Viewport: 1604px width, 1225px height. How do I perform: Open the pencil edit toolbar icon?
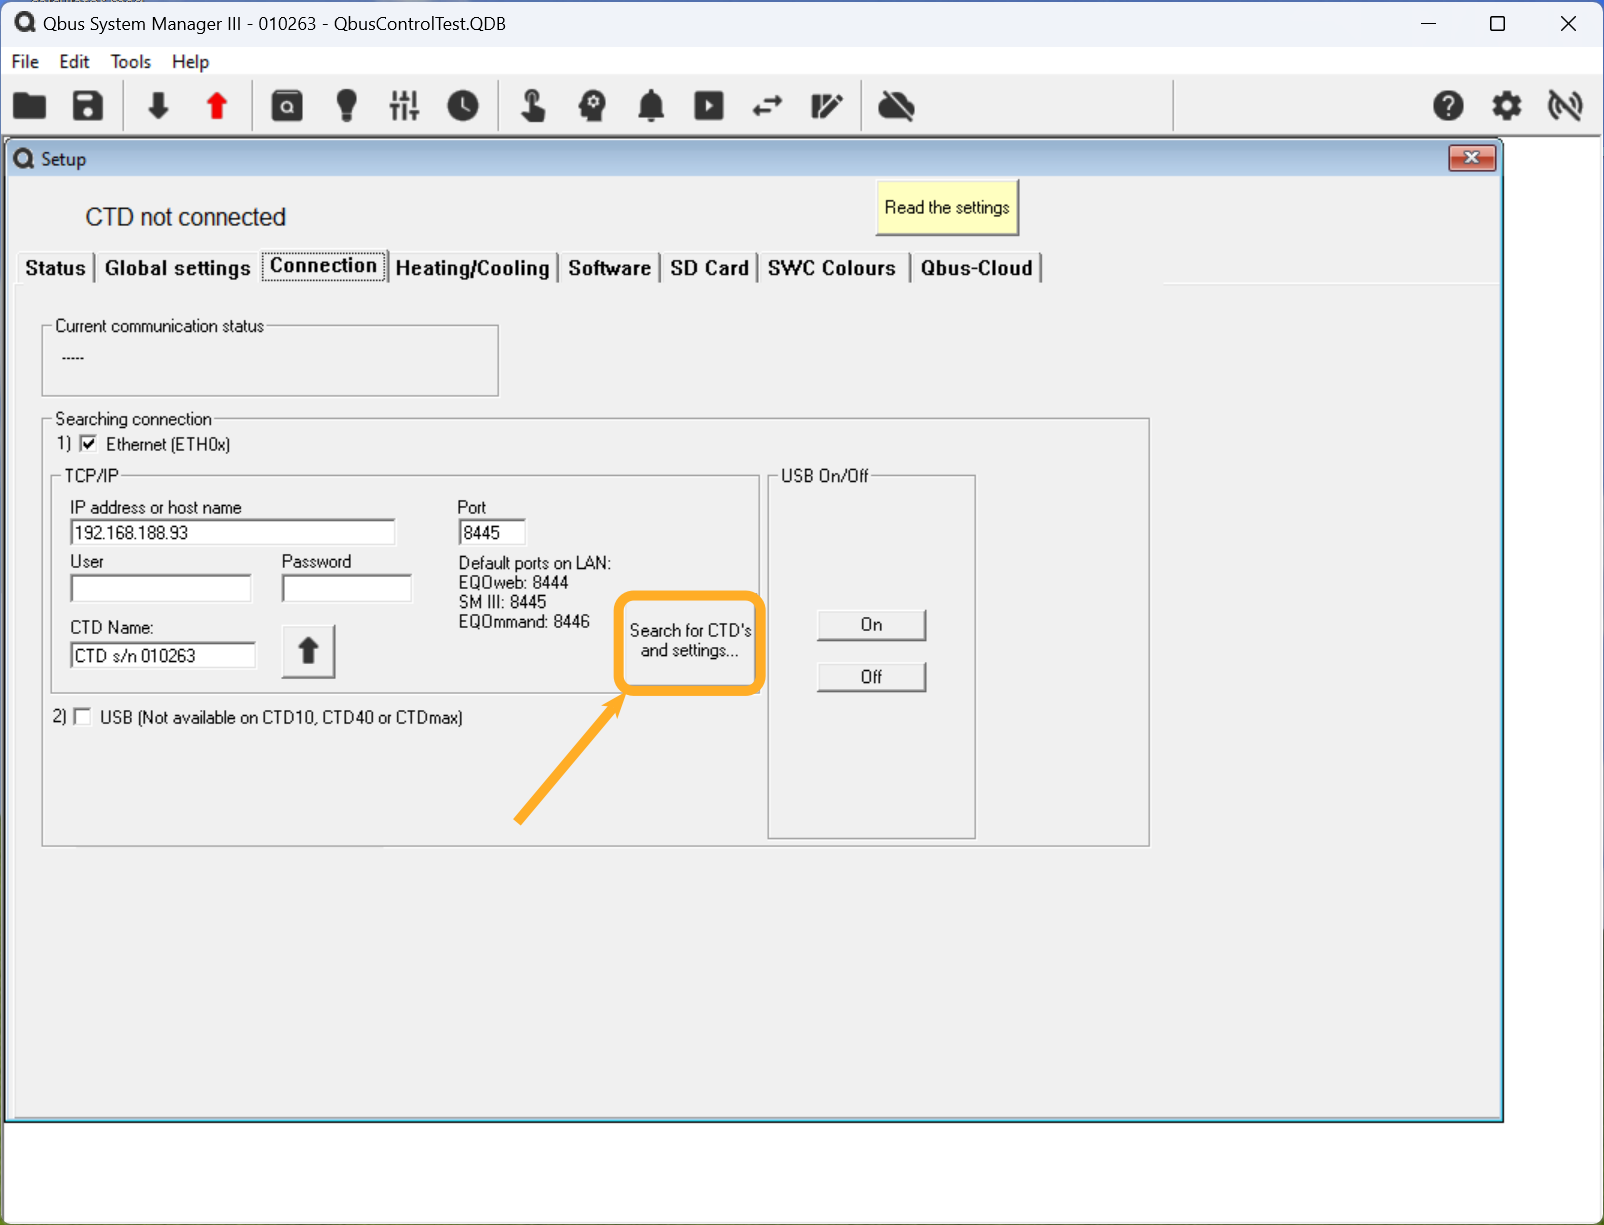(x=826, y=105)
